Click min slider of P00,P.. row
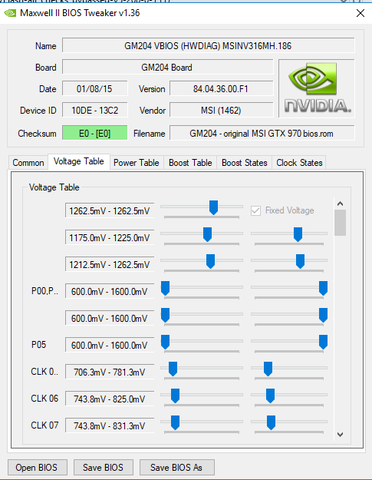The height and width of the screenshot is (480, 372). (165, 288)
